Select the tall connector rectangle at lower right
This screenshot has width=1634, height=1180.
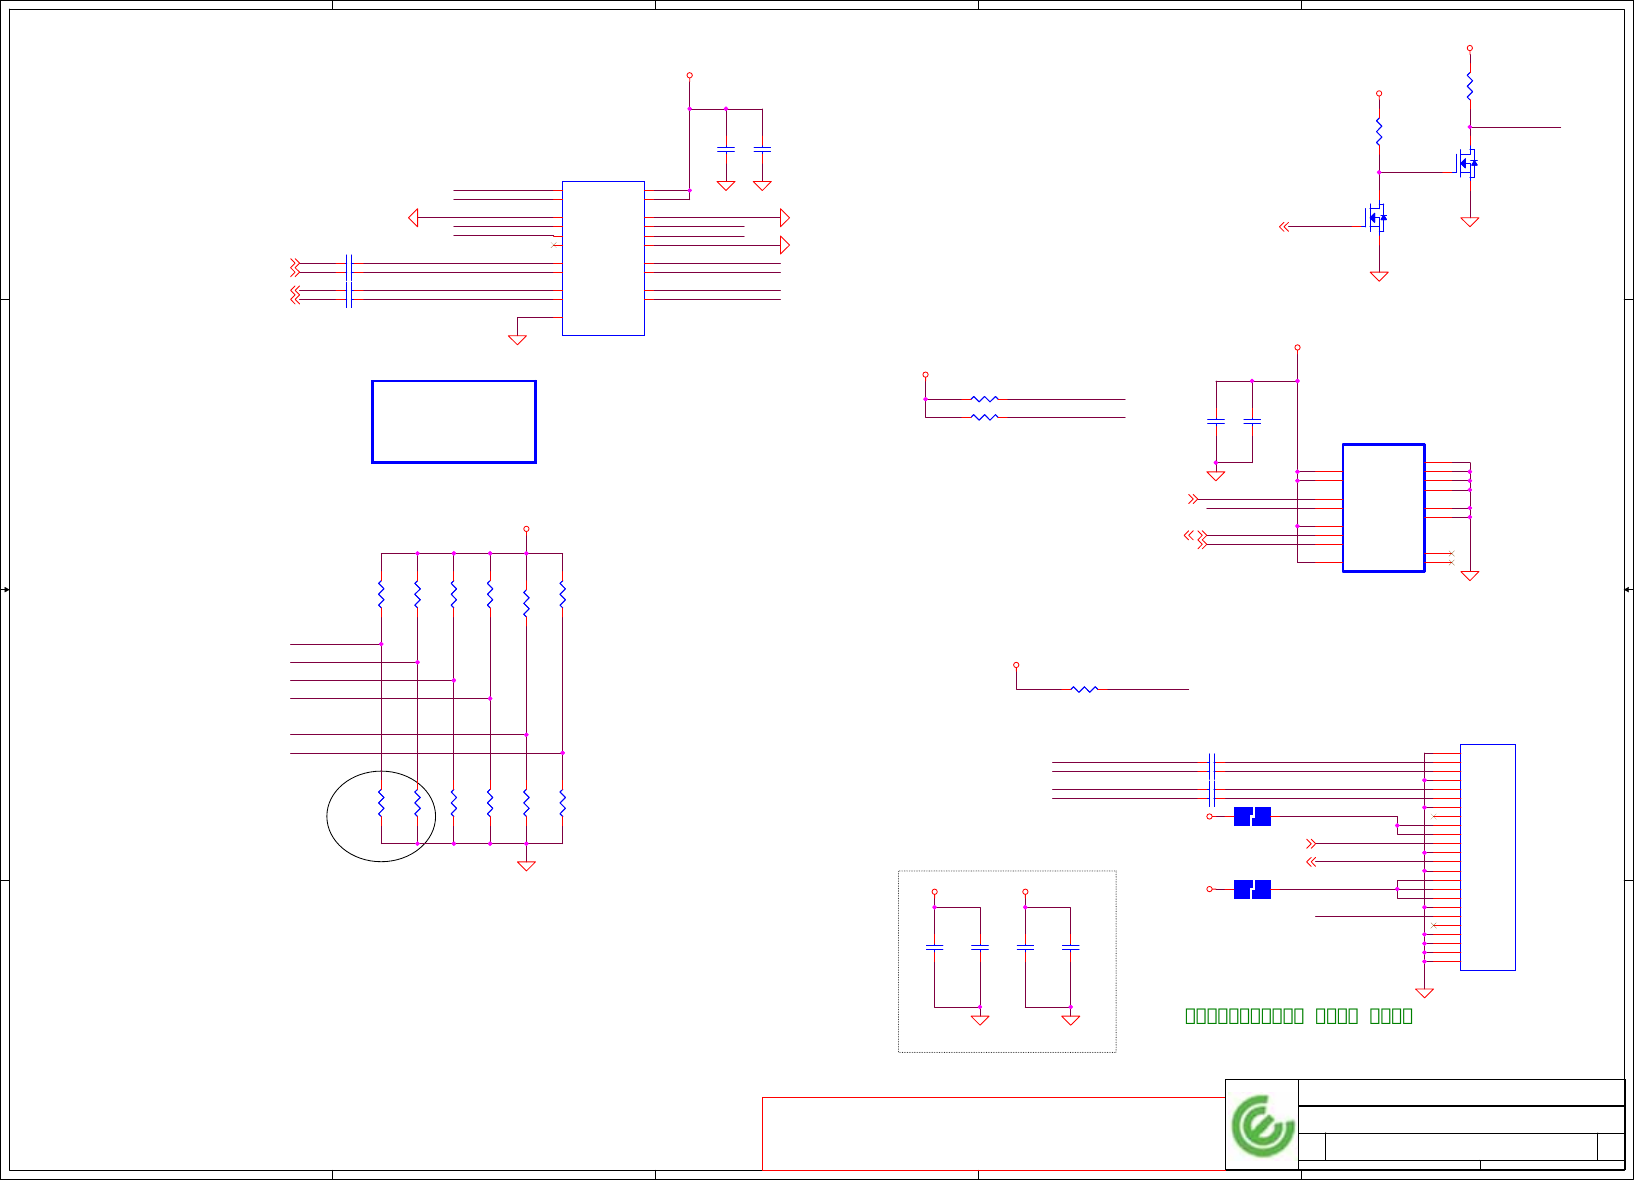tap(1488, 857)
